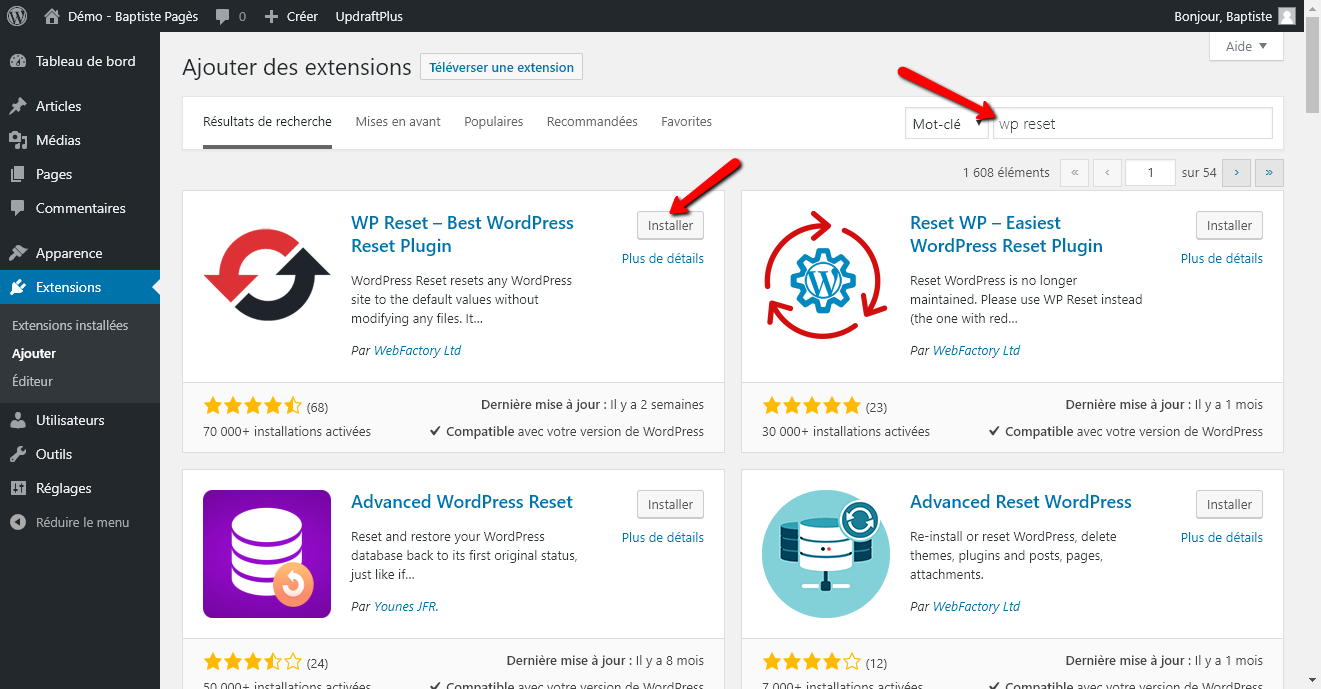
Task: Open the Pages menu
Action: (x=80, y=174)
